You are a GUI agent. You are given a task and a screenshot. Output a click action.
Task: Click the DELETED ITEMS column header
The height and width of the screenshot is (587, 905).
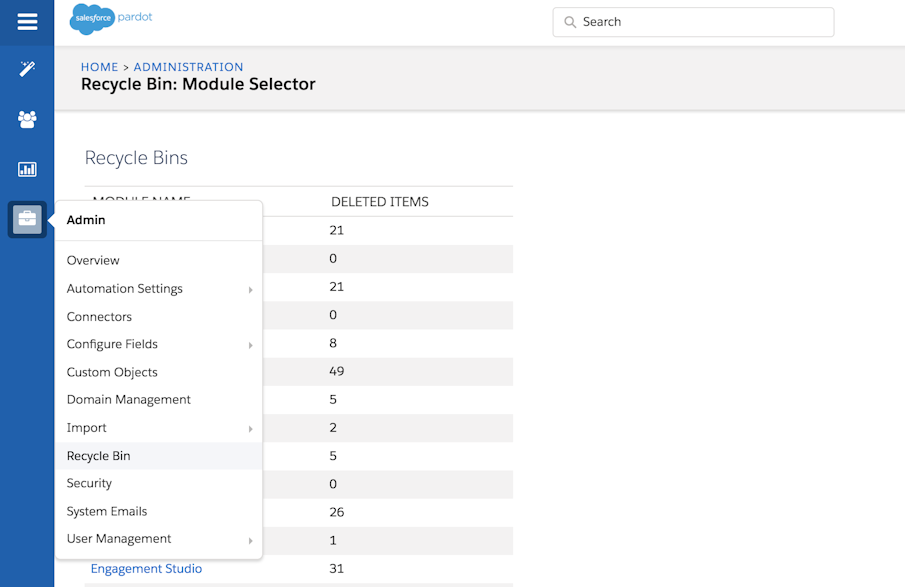tap(380, 202)
